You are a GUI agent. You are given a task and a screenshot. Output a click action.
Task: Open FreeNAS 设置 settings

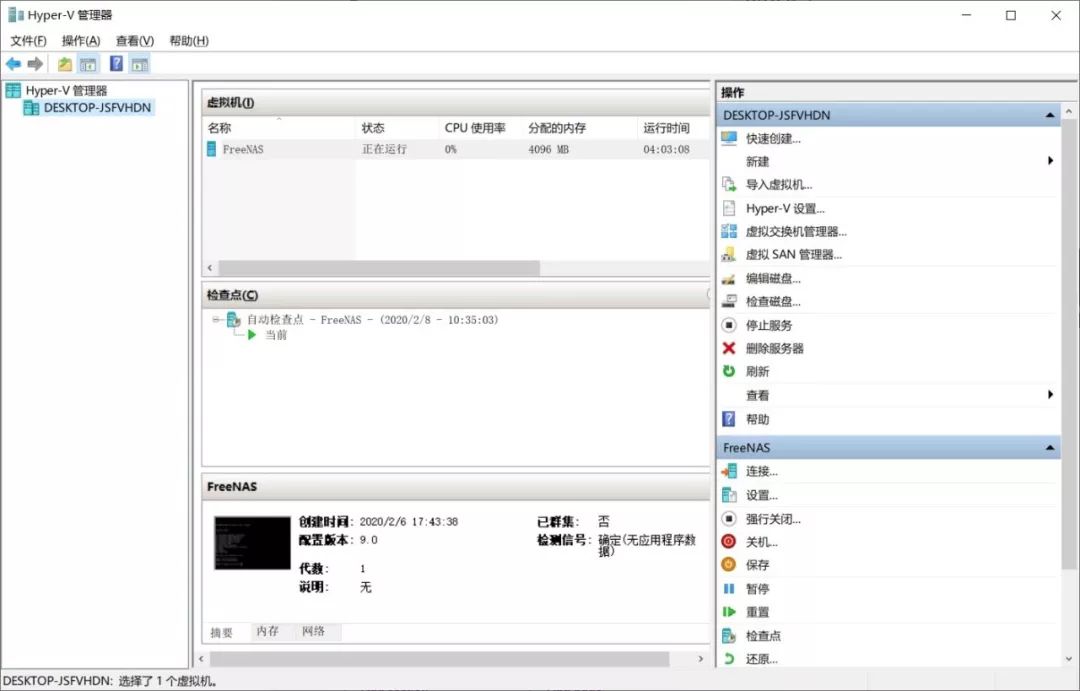point(761,495)
